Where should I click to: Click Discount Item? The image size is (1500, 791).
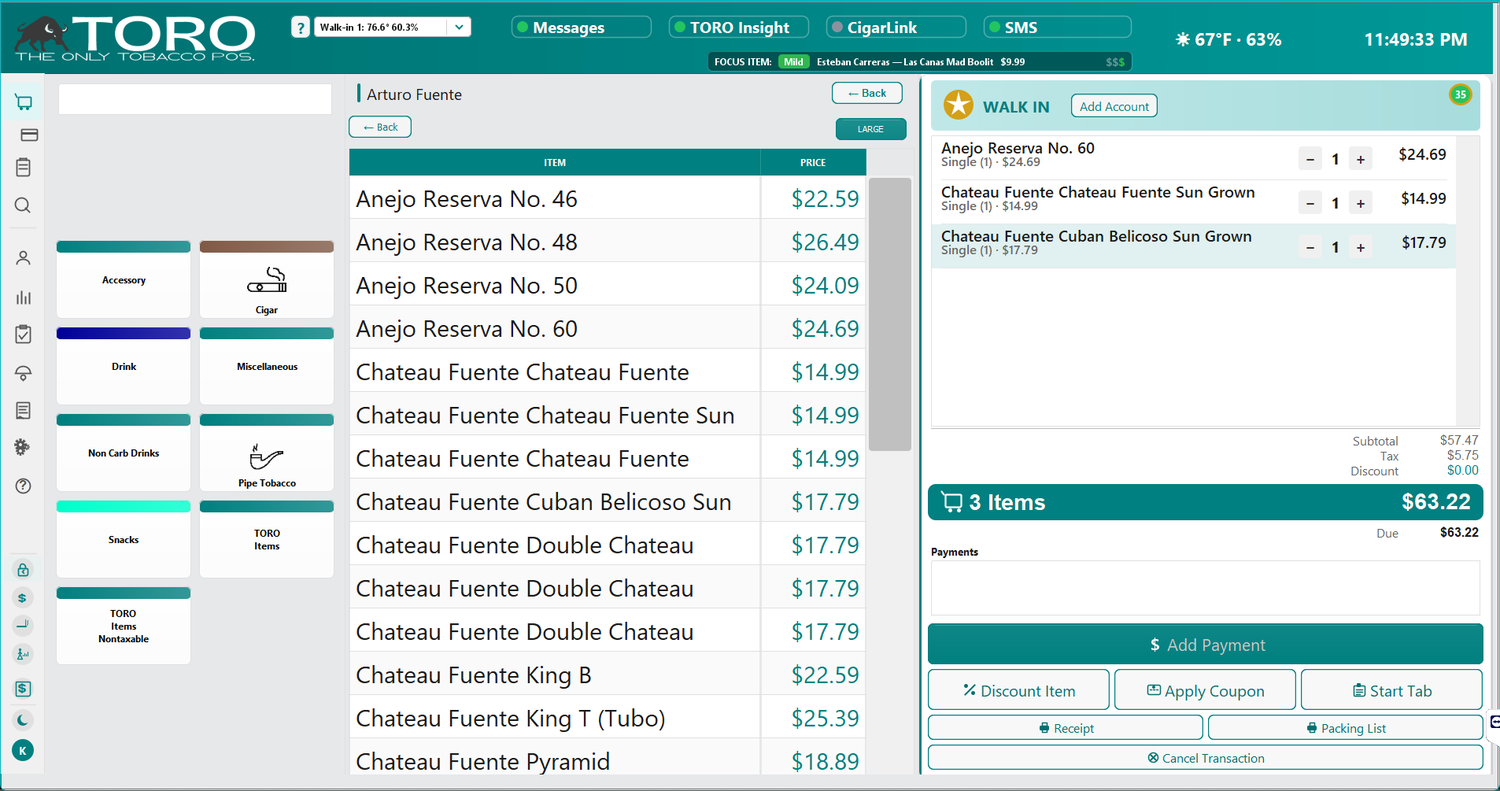1019,690
